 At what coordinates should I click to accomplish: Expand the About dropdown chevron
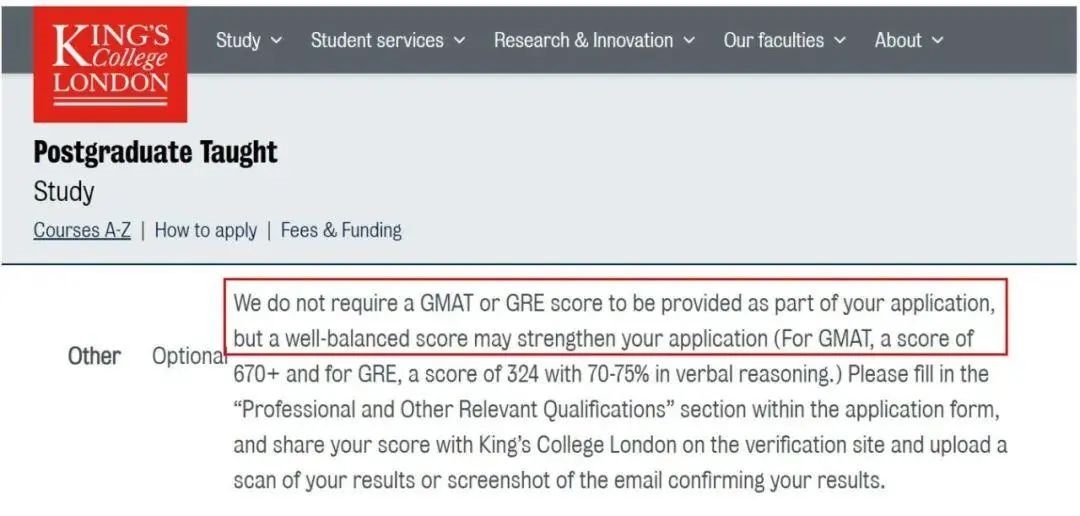click(x=937, y=41)
